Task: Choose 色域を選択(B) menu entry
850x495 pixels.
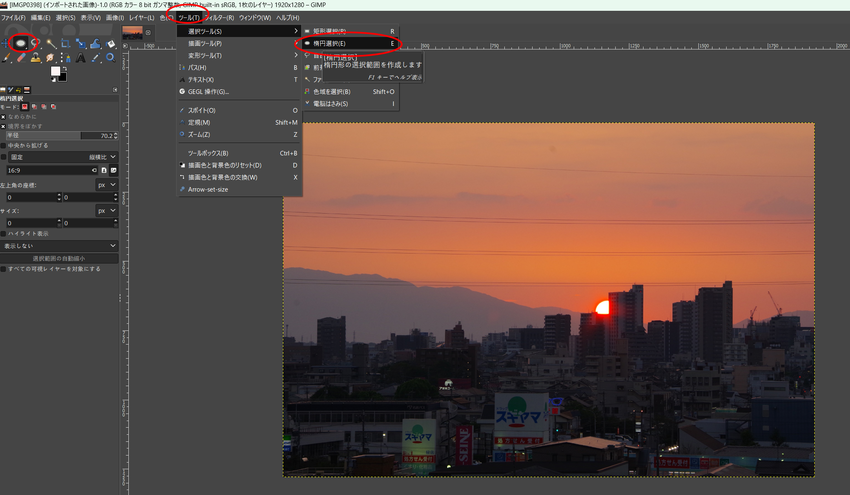Action: tap(351, 92)
